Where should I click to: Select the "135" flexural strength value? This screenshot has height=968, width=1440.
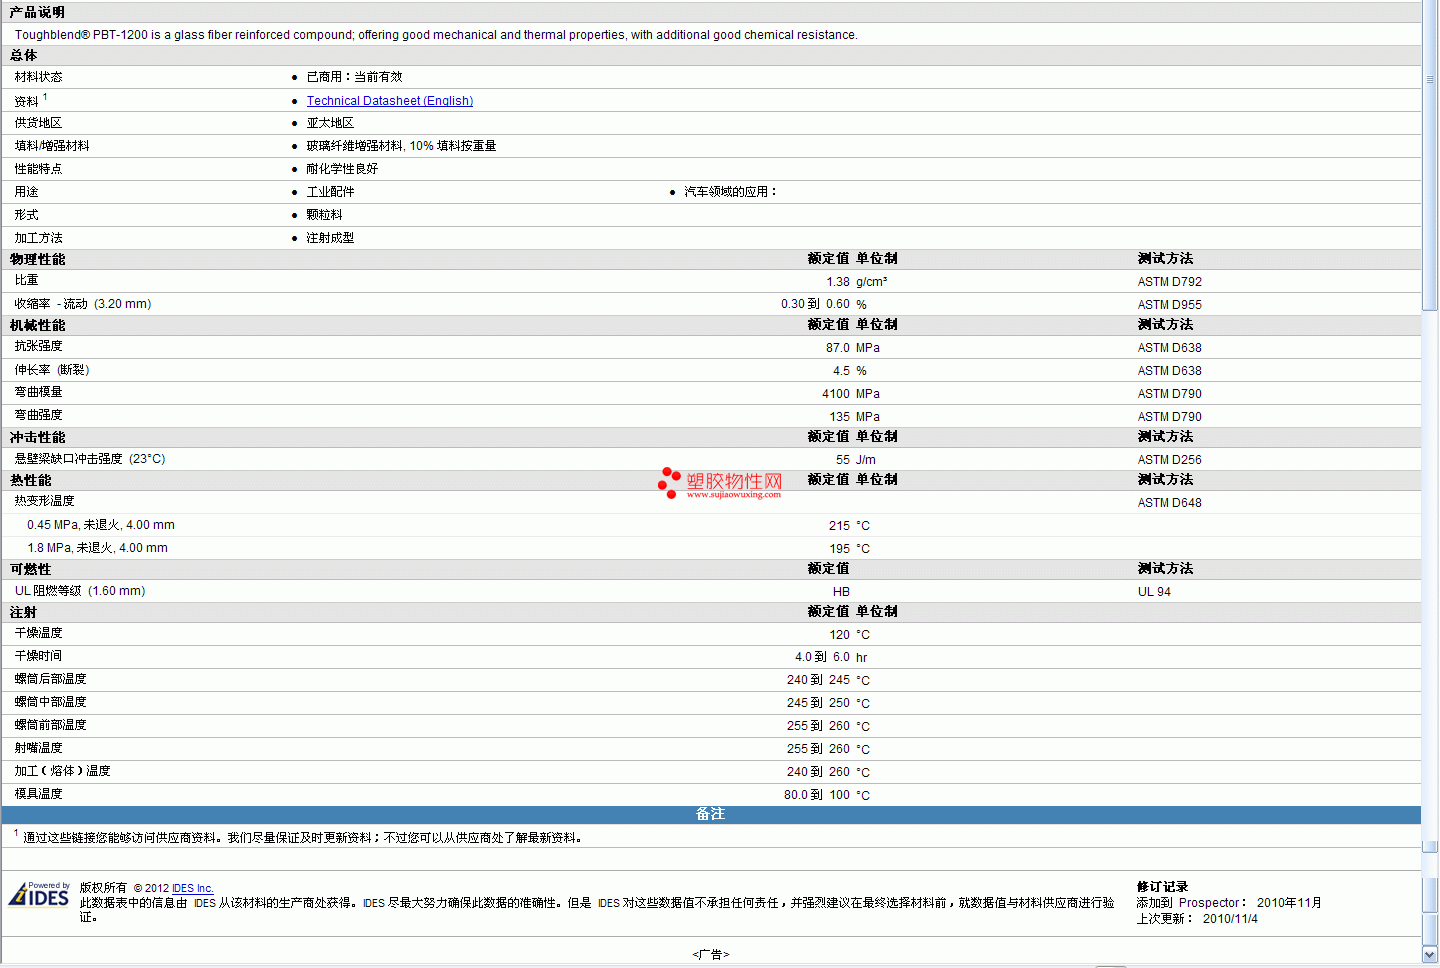coord(840,417)
